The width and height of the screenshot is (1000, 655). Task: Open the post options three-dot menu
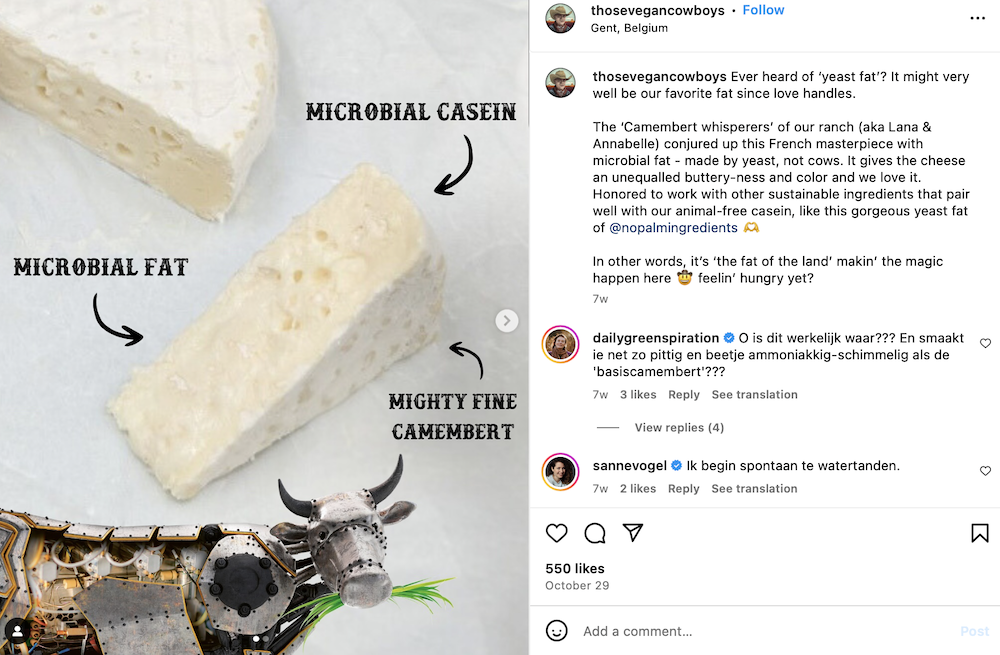coord(977,18)
